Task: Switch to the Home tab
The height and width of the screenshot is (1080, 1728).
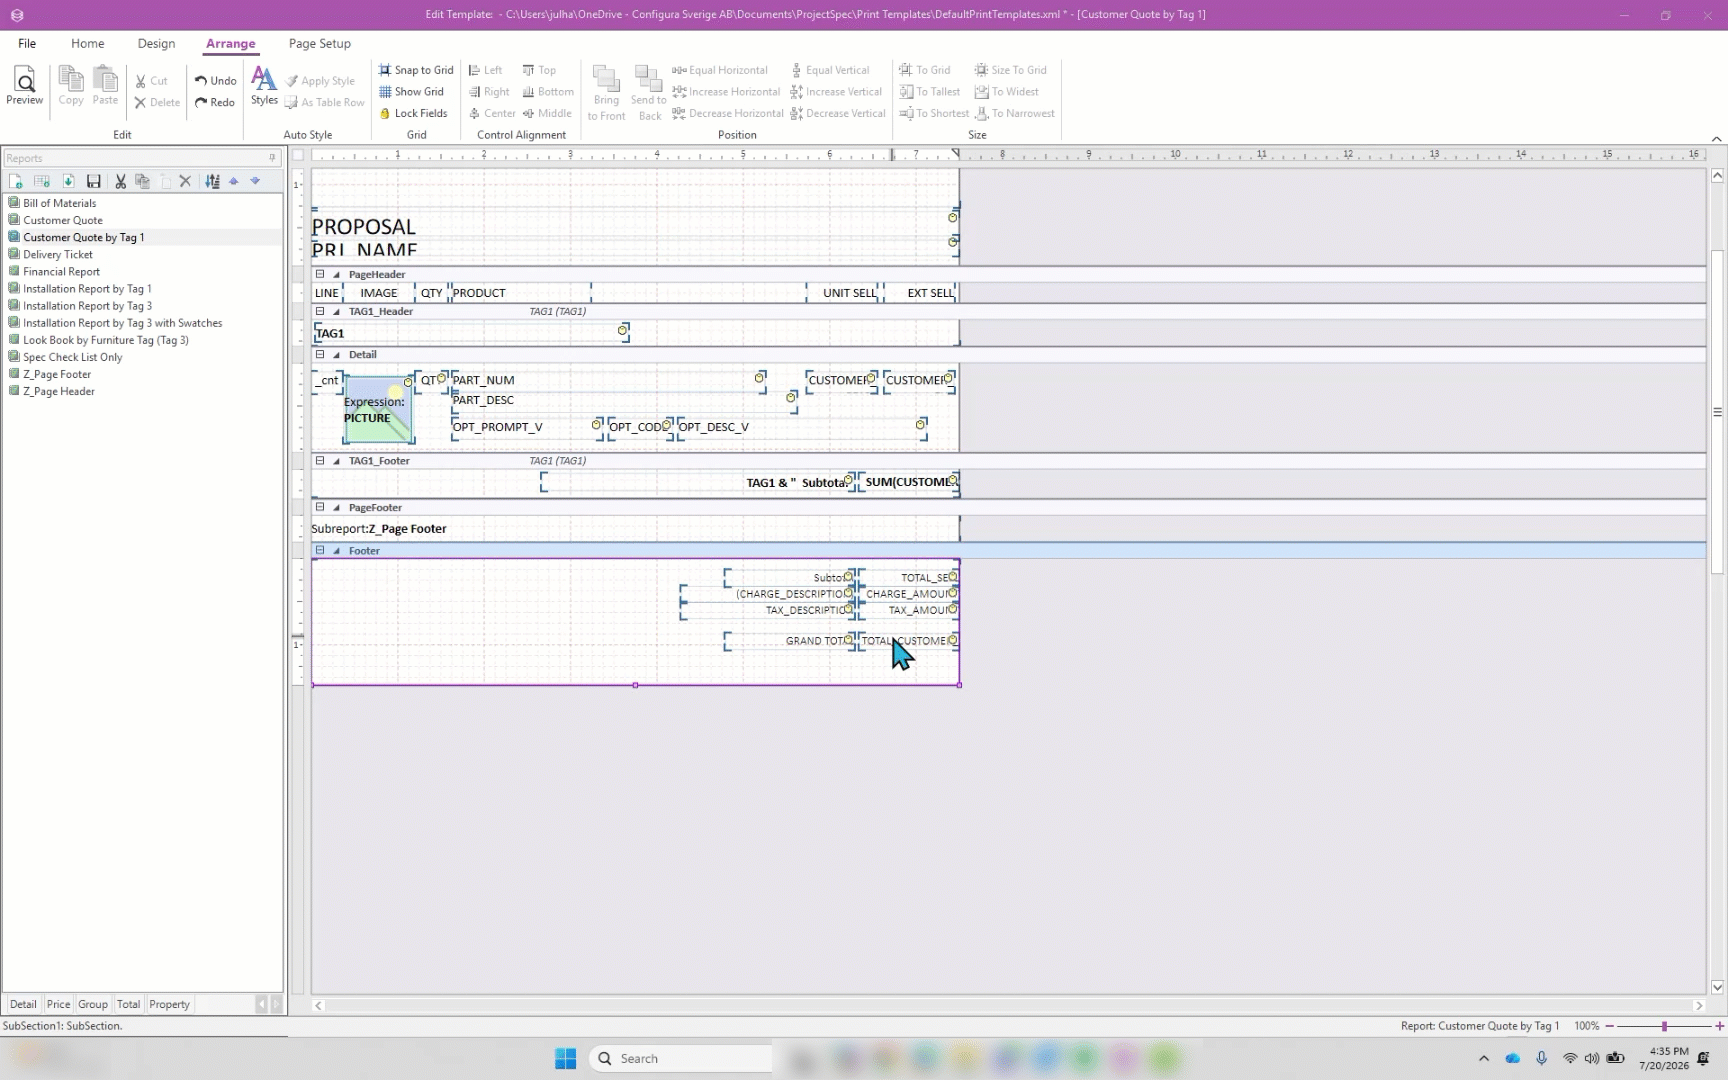Action: tap(88, 44)
